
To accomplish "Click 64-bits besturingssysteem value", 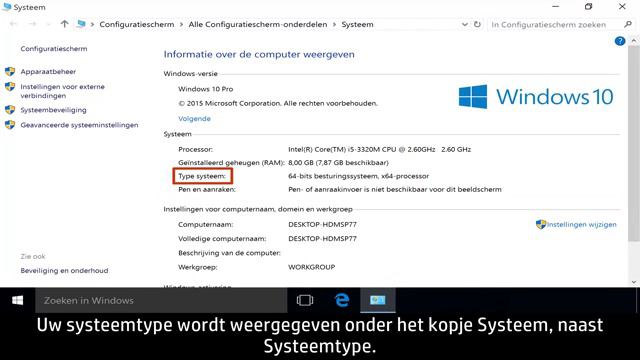I will (x=358, y=176).
